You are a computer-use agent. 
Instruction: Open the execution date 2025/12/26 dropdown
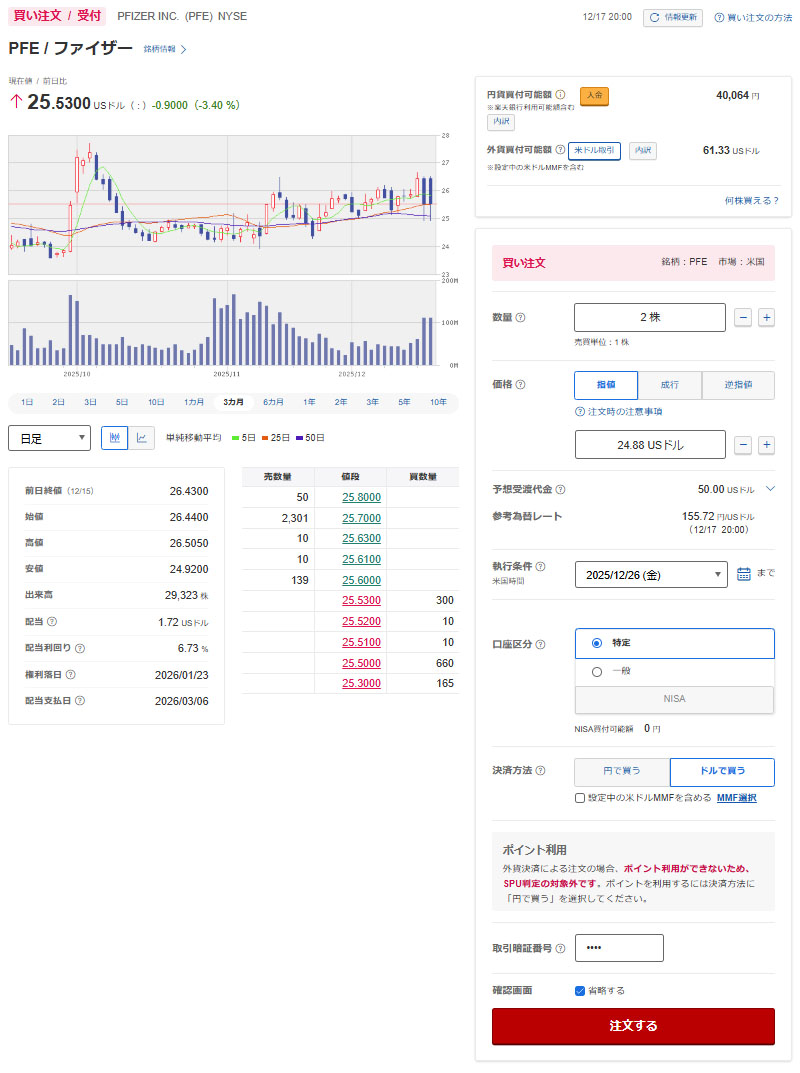click(650, 575)
